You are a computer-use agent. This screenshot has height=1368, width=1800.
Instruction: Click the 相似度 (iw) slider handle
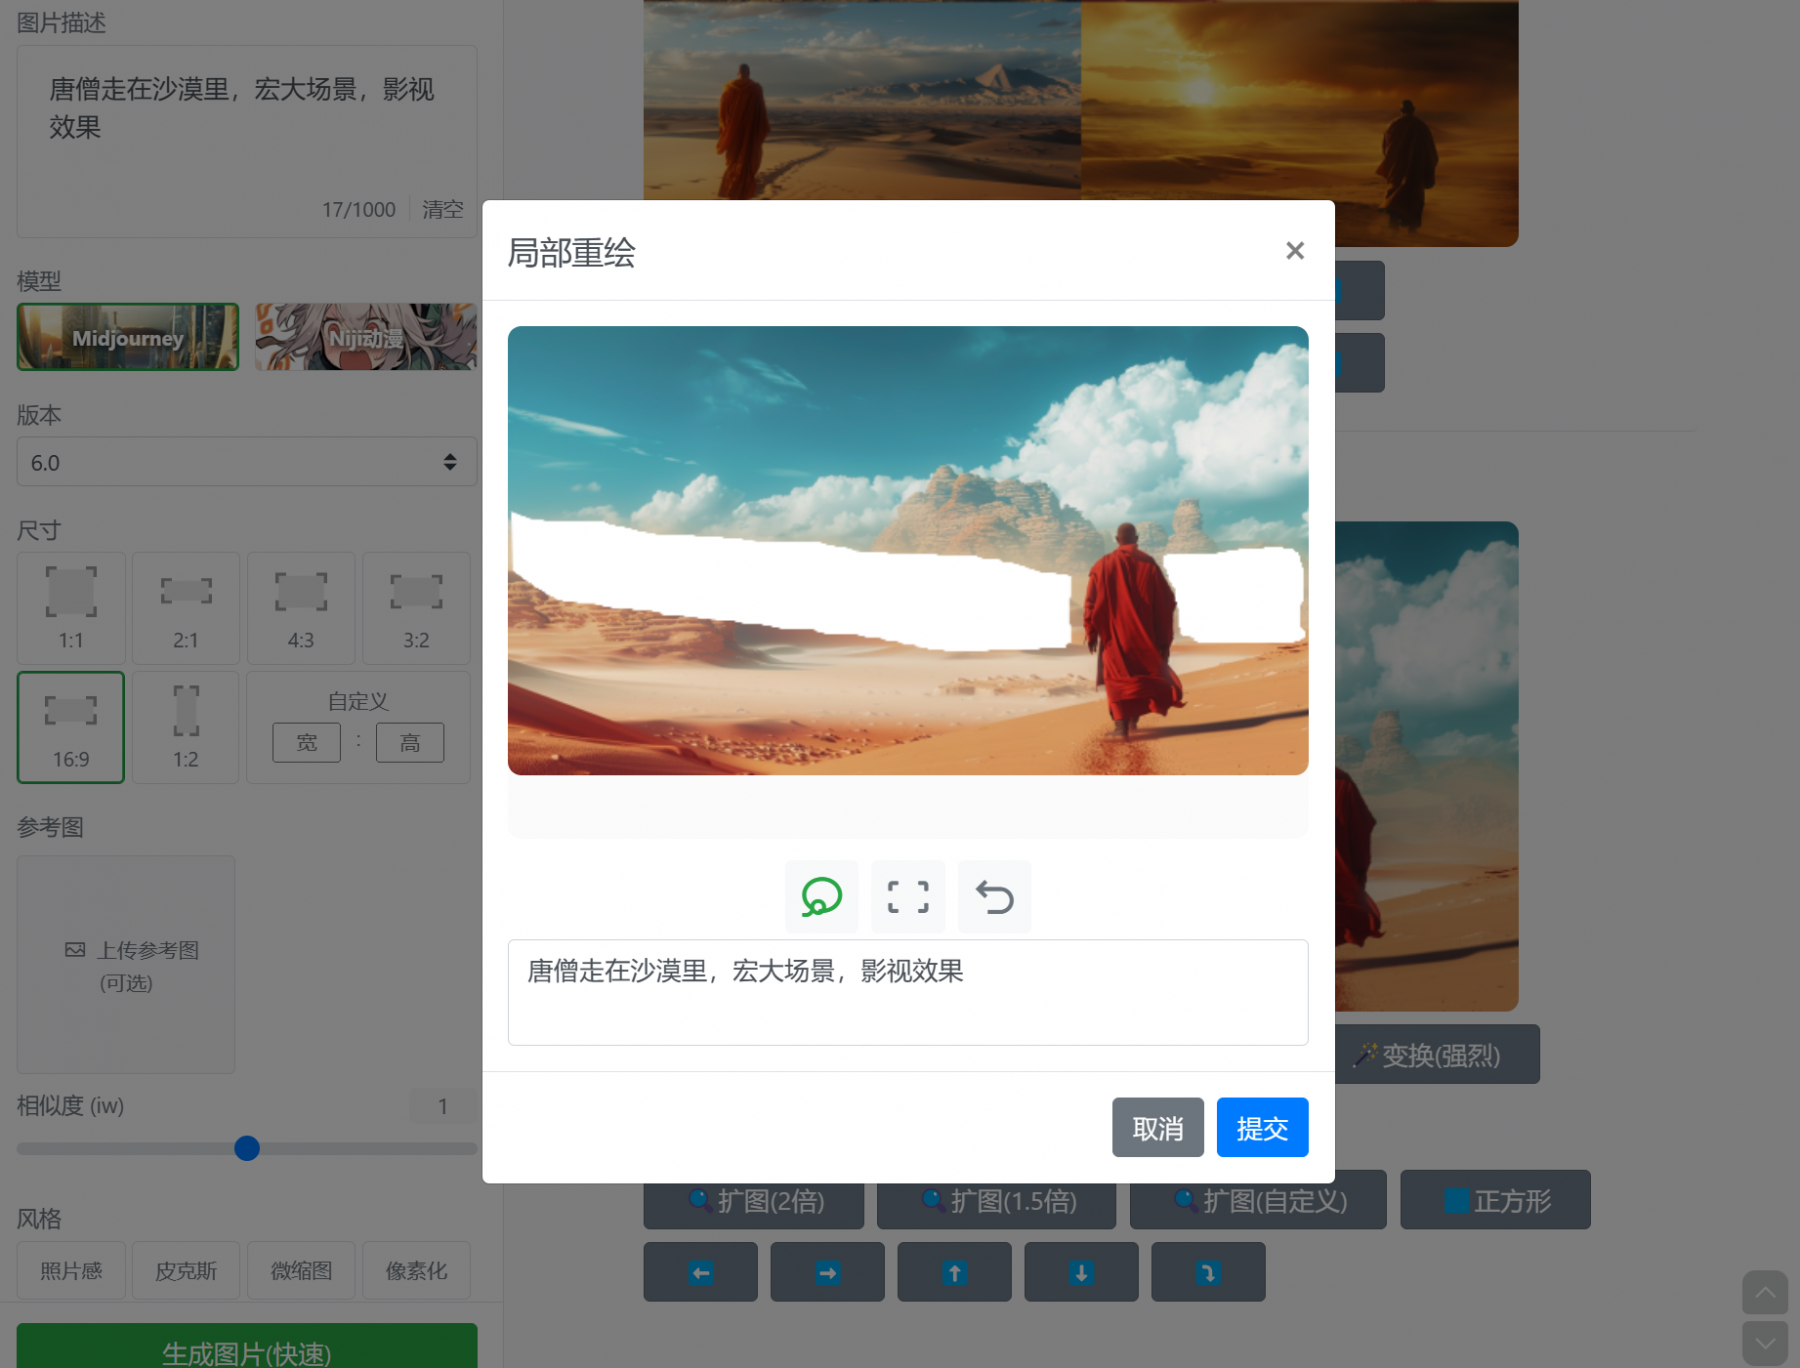tap(247, 1148)
